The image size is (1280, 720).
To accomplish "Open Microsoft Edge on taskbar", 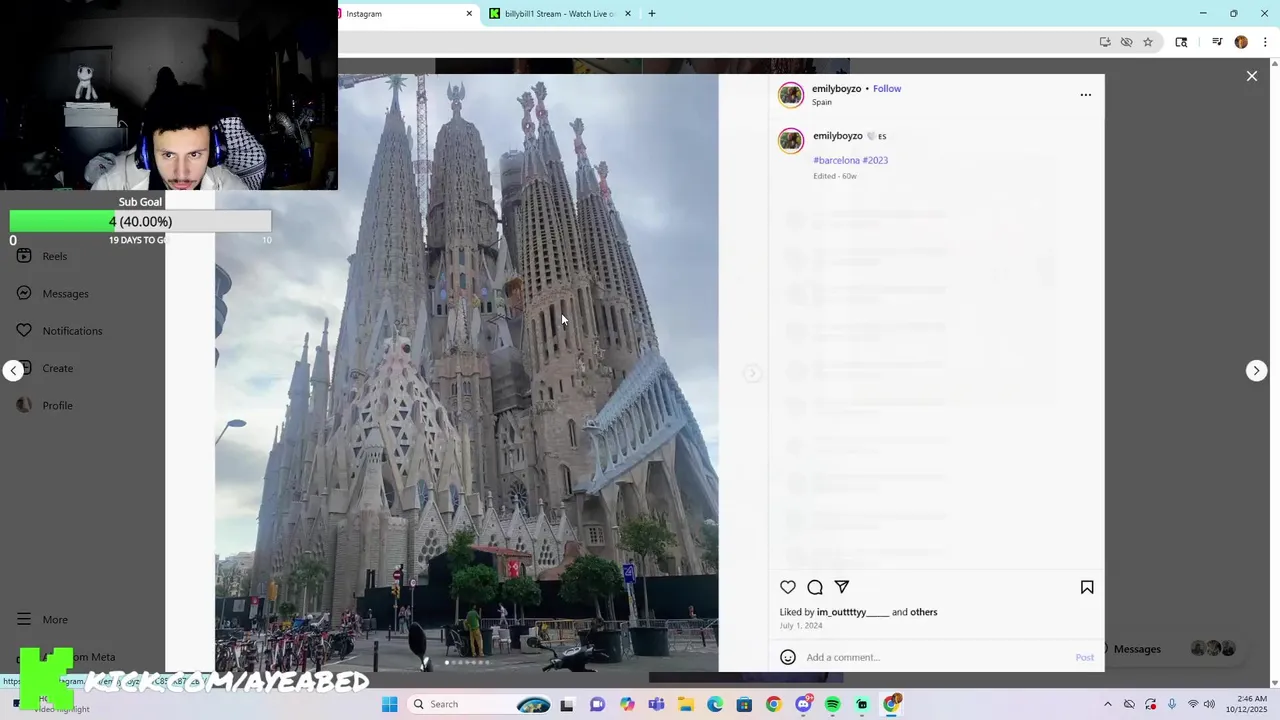I will tap(715, 704).
